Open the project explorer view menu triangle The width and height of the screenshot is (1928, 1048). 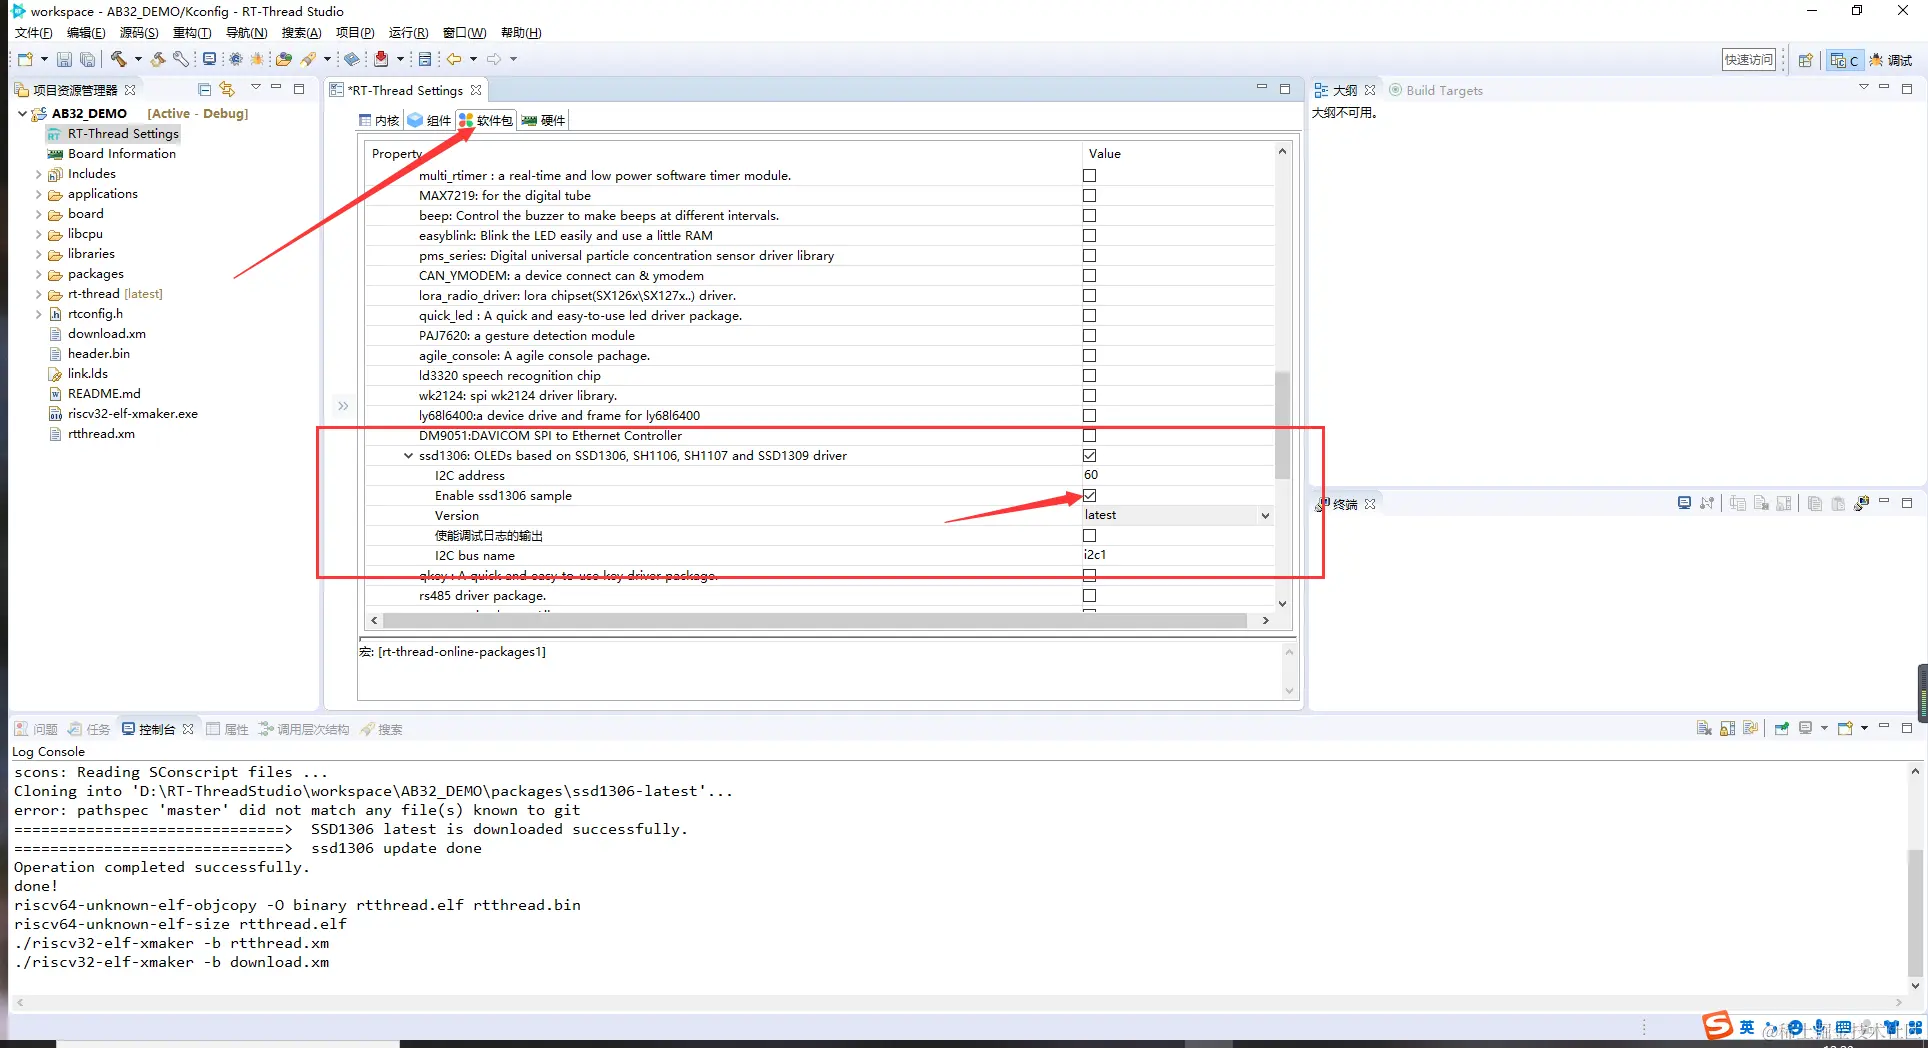[256, 88]
